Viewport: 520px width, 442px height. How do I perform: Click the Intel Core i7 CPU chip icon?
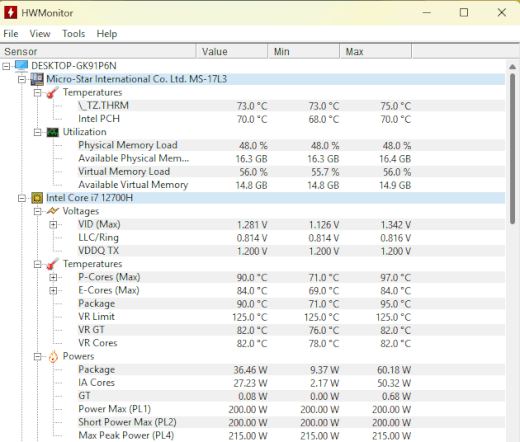[37, 198]
